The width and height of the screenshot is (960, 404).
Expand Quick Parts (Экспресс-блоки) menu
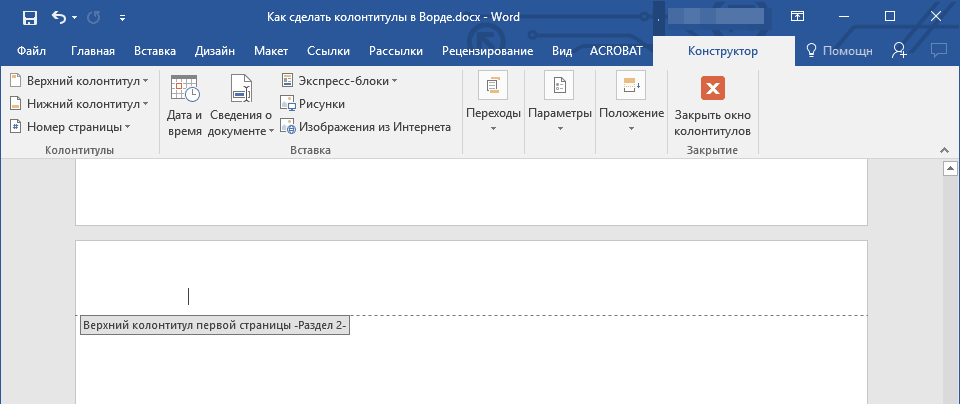pyautogui.click(x=340, y=80)
